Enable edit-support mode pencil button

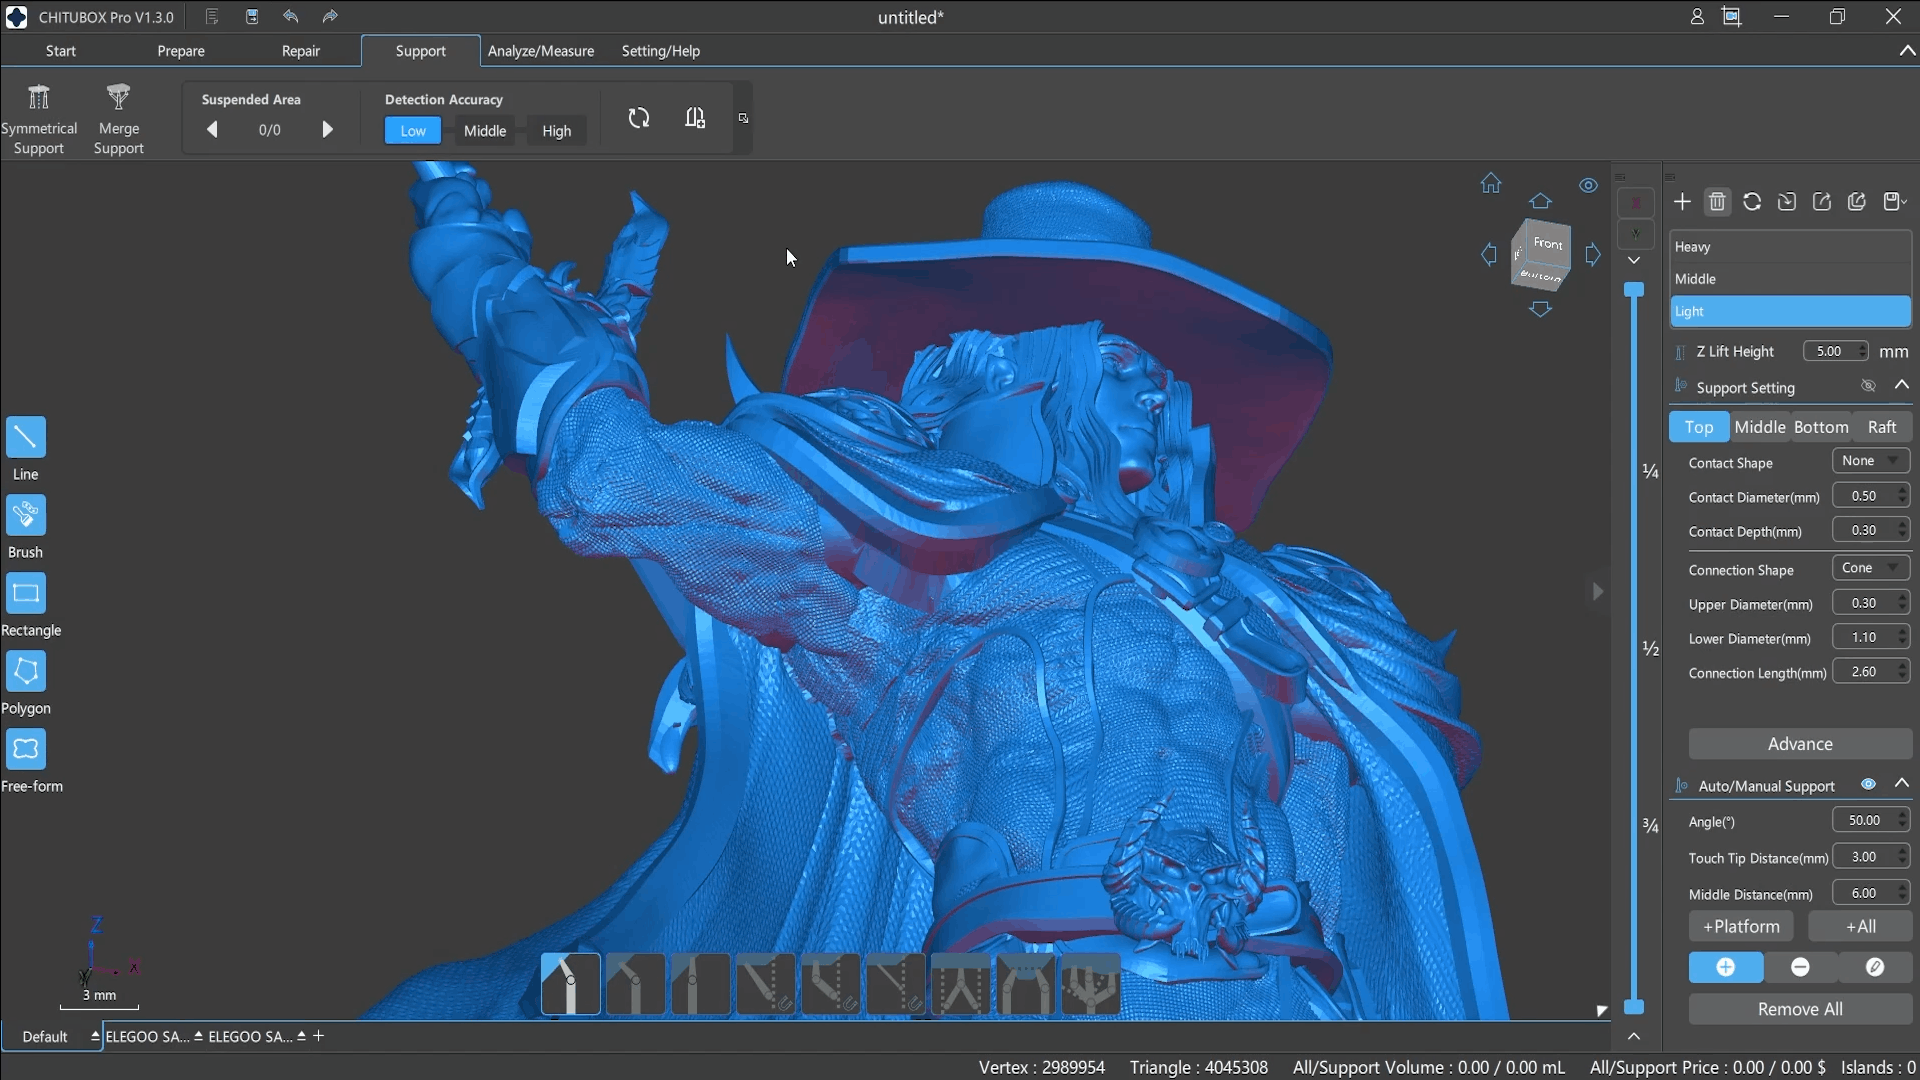(x=1875, y=967)
